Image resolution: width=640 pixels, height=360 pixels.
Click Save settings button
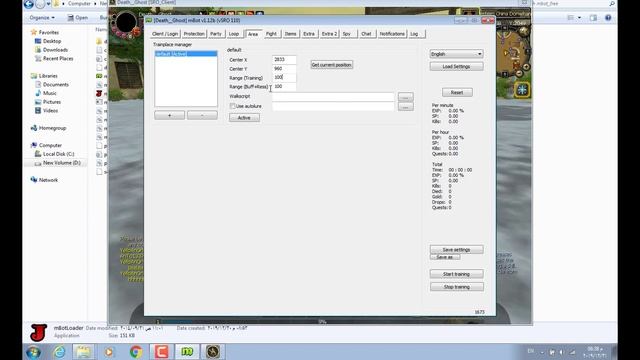click(x=456, y=249)
